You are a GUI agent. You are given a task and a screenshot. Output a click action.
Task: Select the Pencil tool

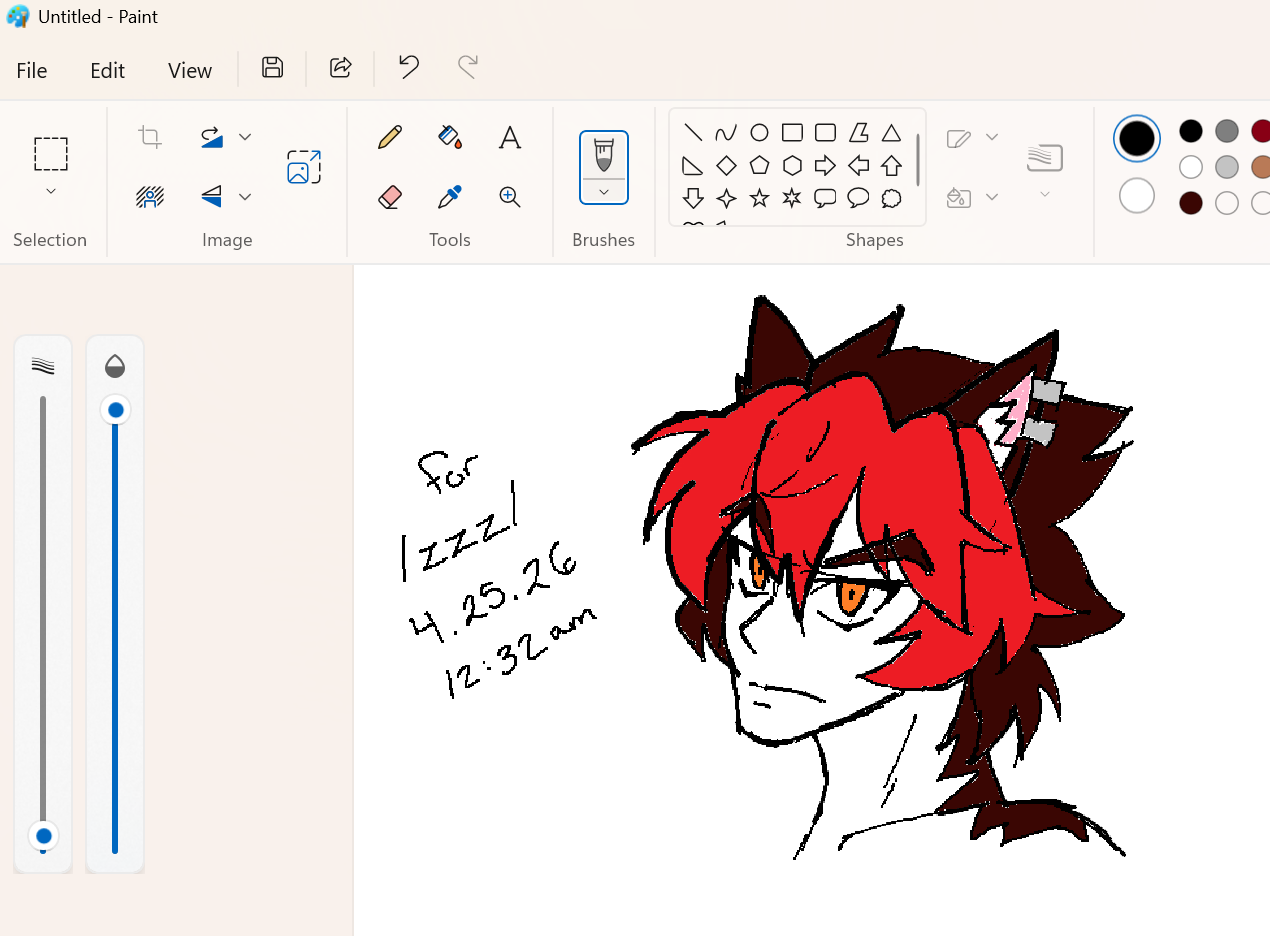390,137
